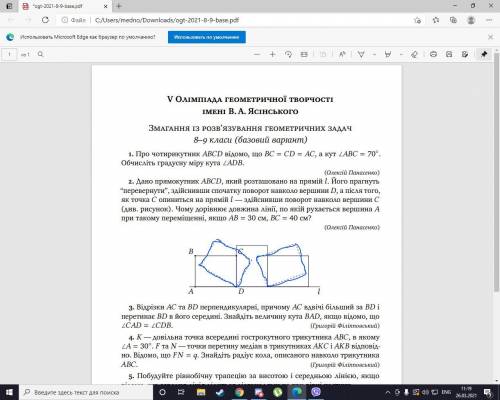Print the PDF document
The height and width of the screenshot is (400, 500).
(433, 54)
